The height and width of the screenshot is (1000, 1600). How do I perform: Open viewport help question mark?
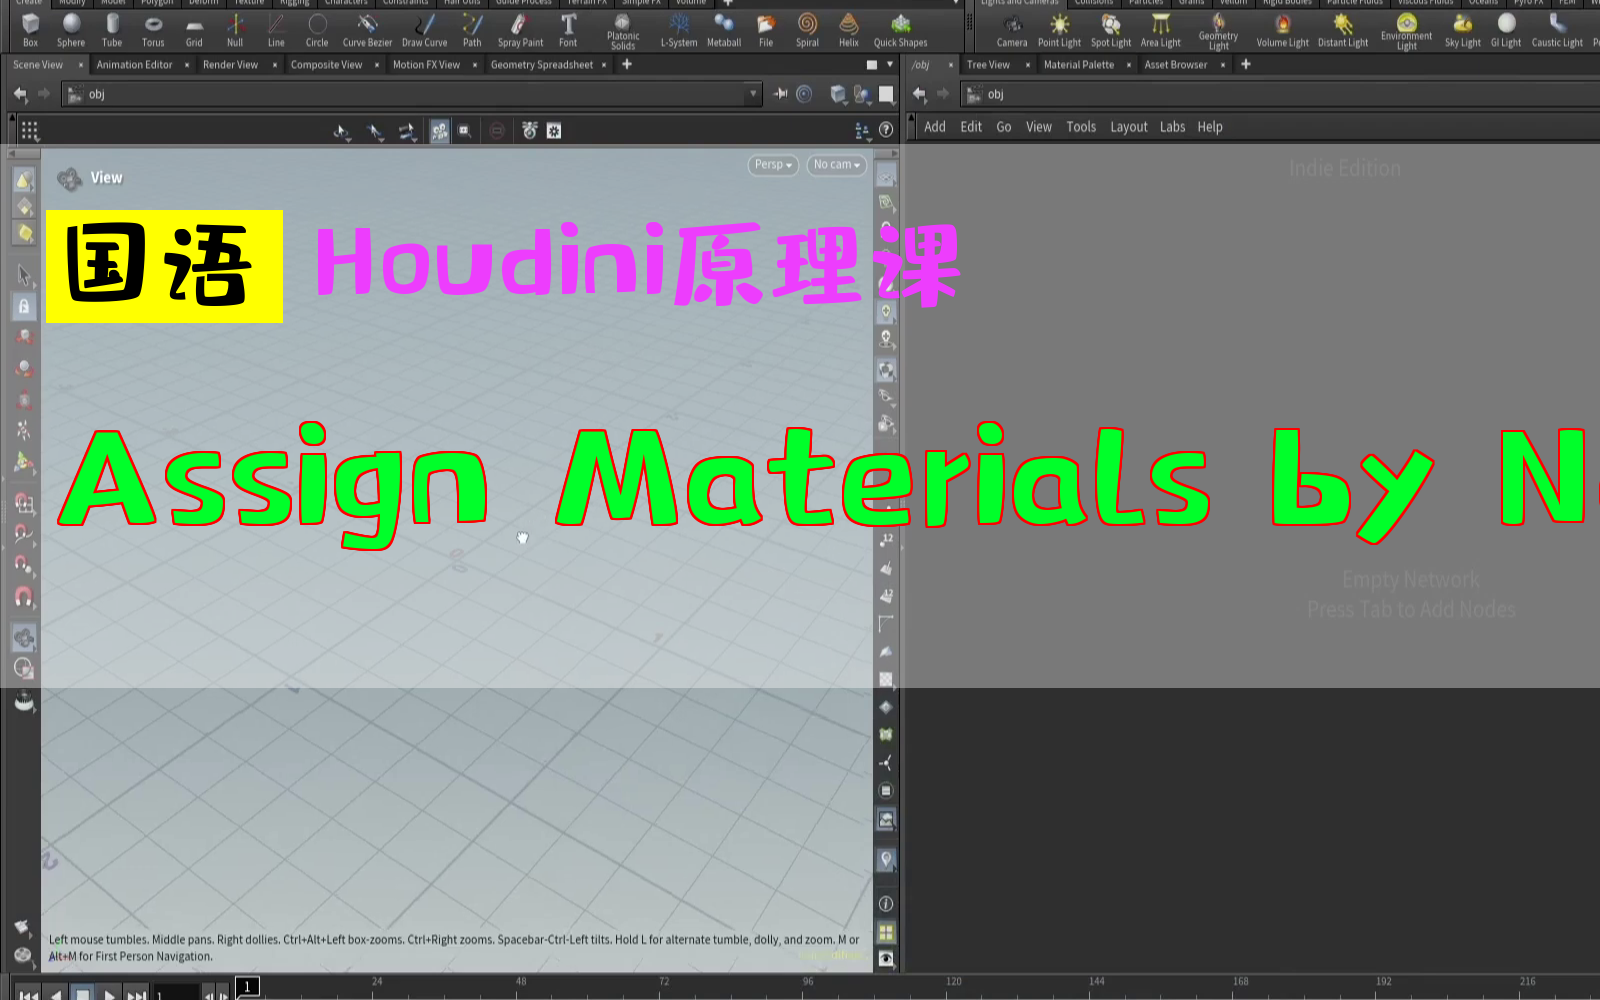[886, 130]
